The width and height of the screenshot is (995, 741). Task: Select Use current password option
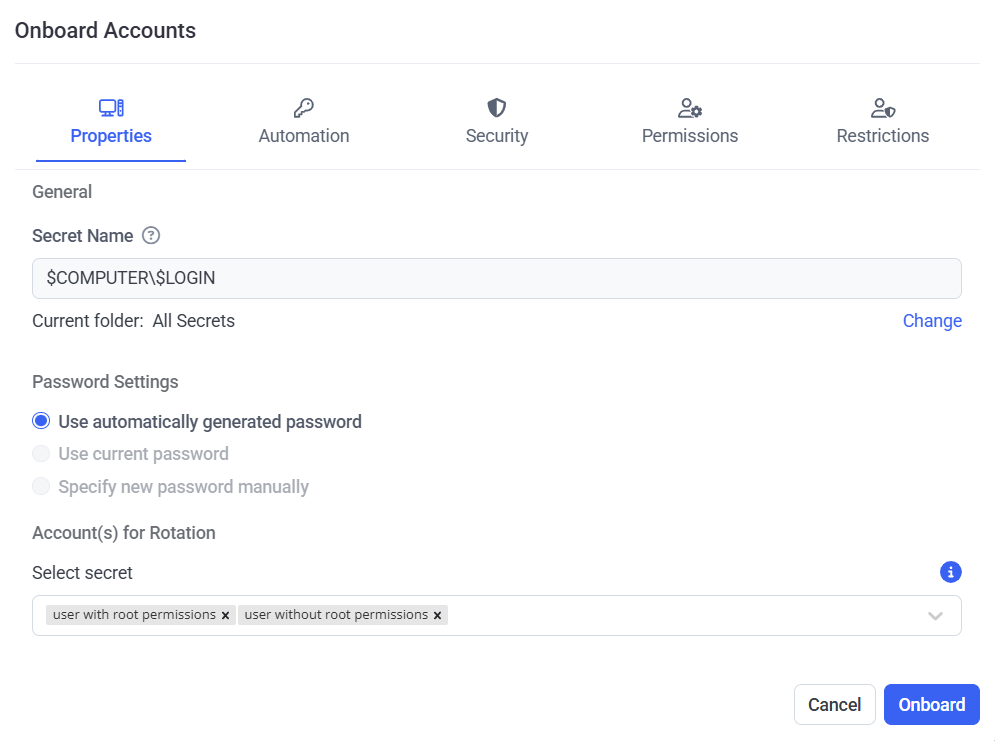pyautogui.click(x=41, y=454)
